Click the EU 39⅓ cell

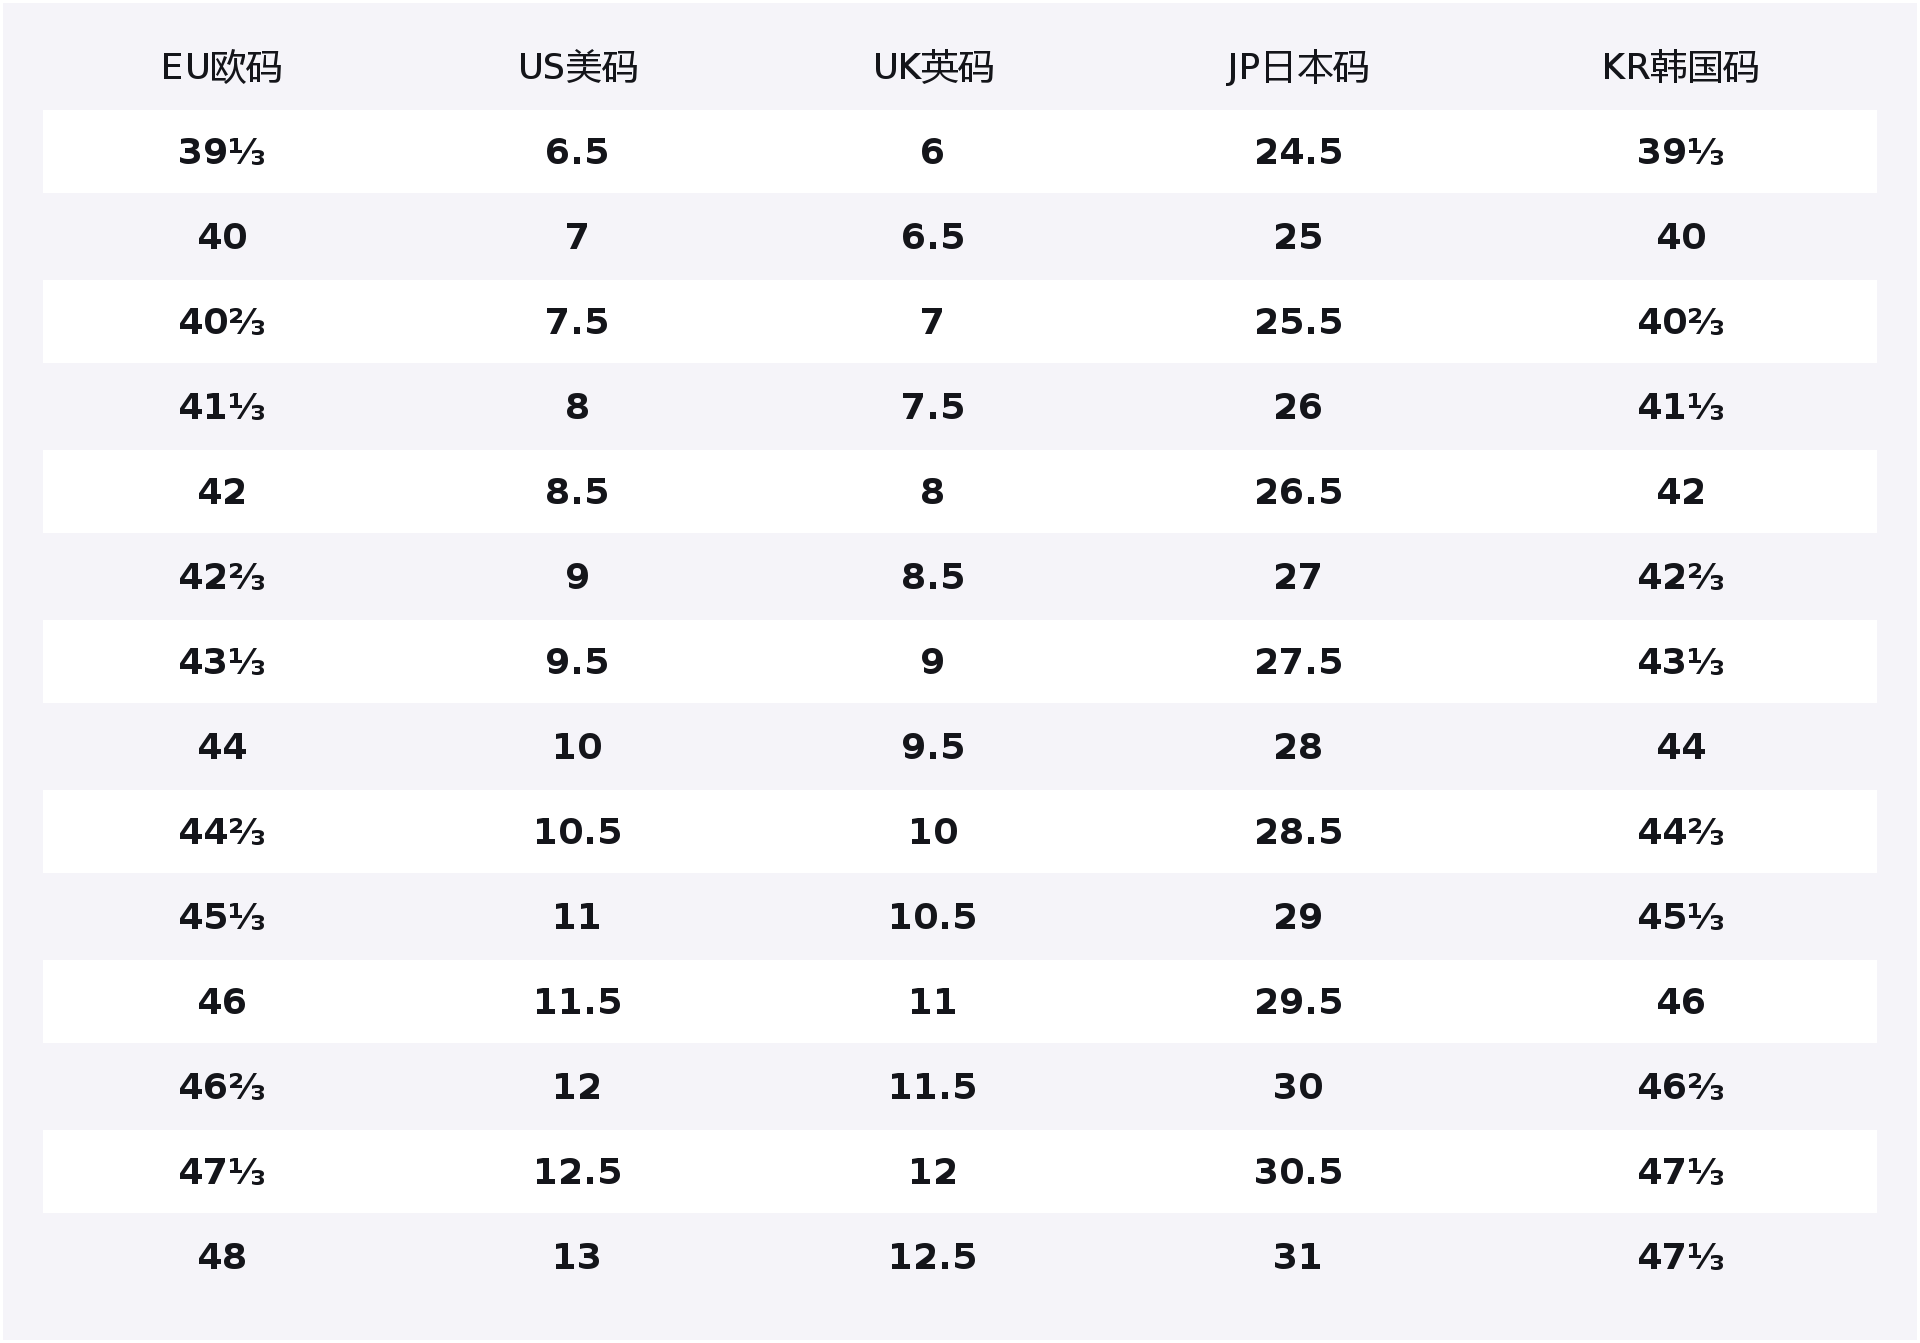(221, 152)
